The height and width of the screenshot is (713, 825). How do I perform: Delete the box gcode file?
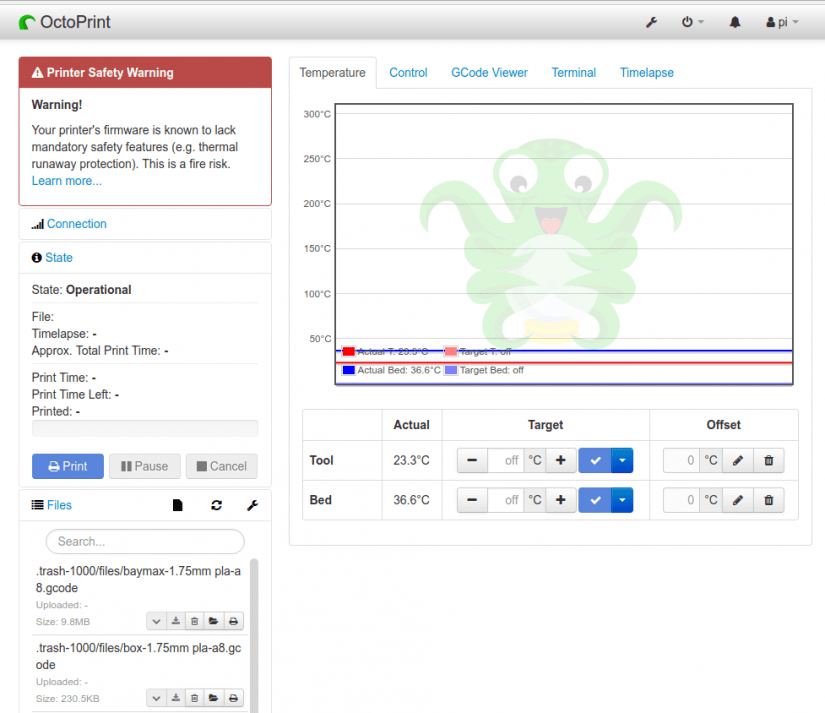[195, 698]
